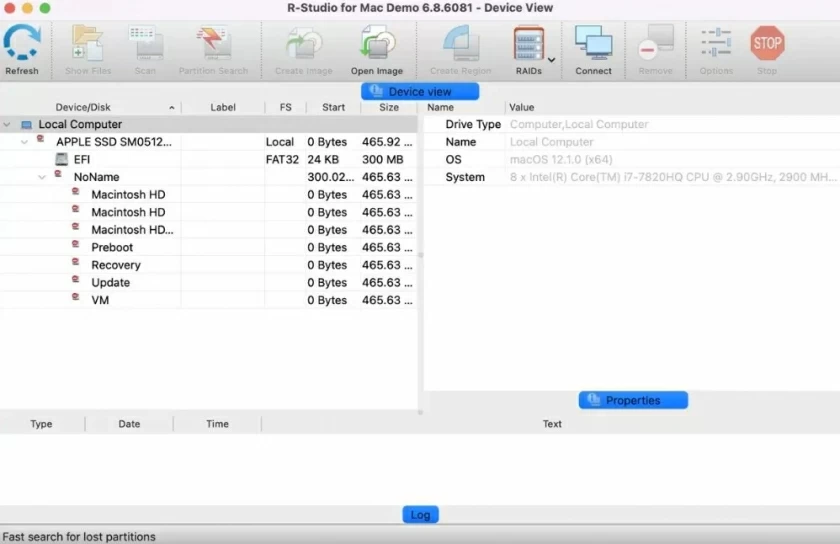The height and width of the screenshot is (544, 840).
Task: Select the APPLE SSD SM0512 disk
Action: click(x=208, y=142)
